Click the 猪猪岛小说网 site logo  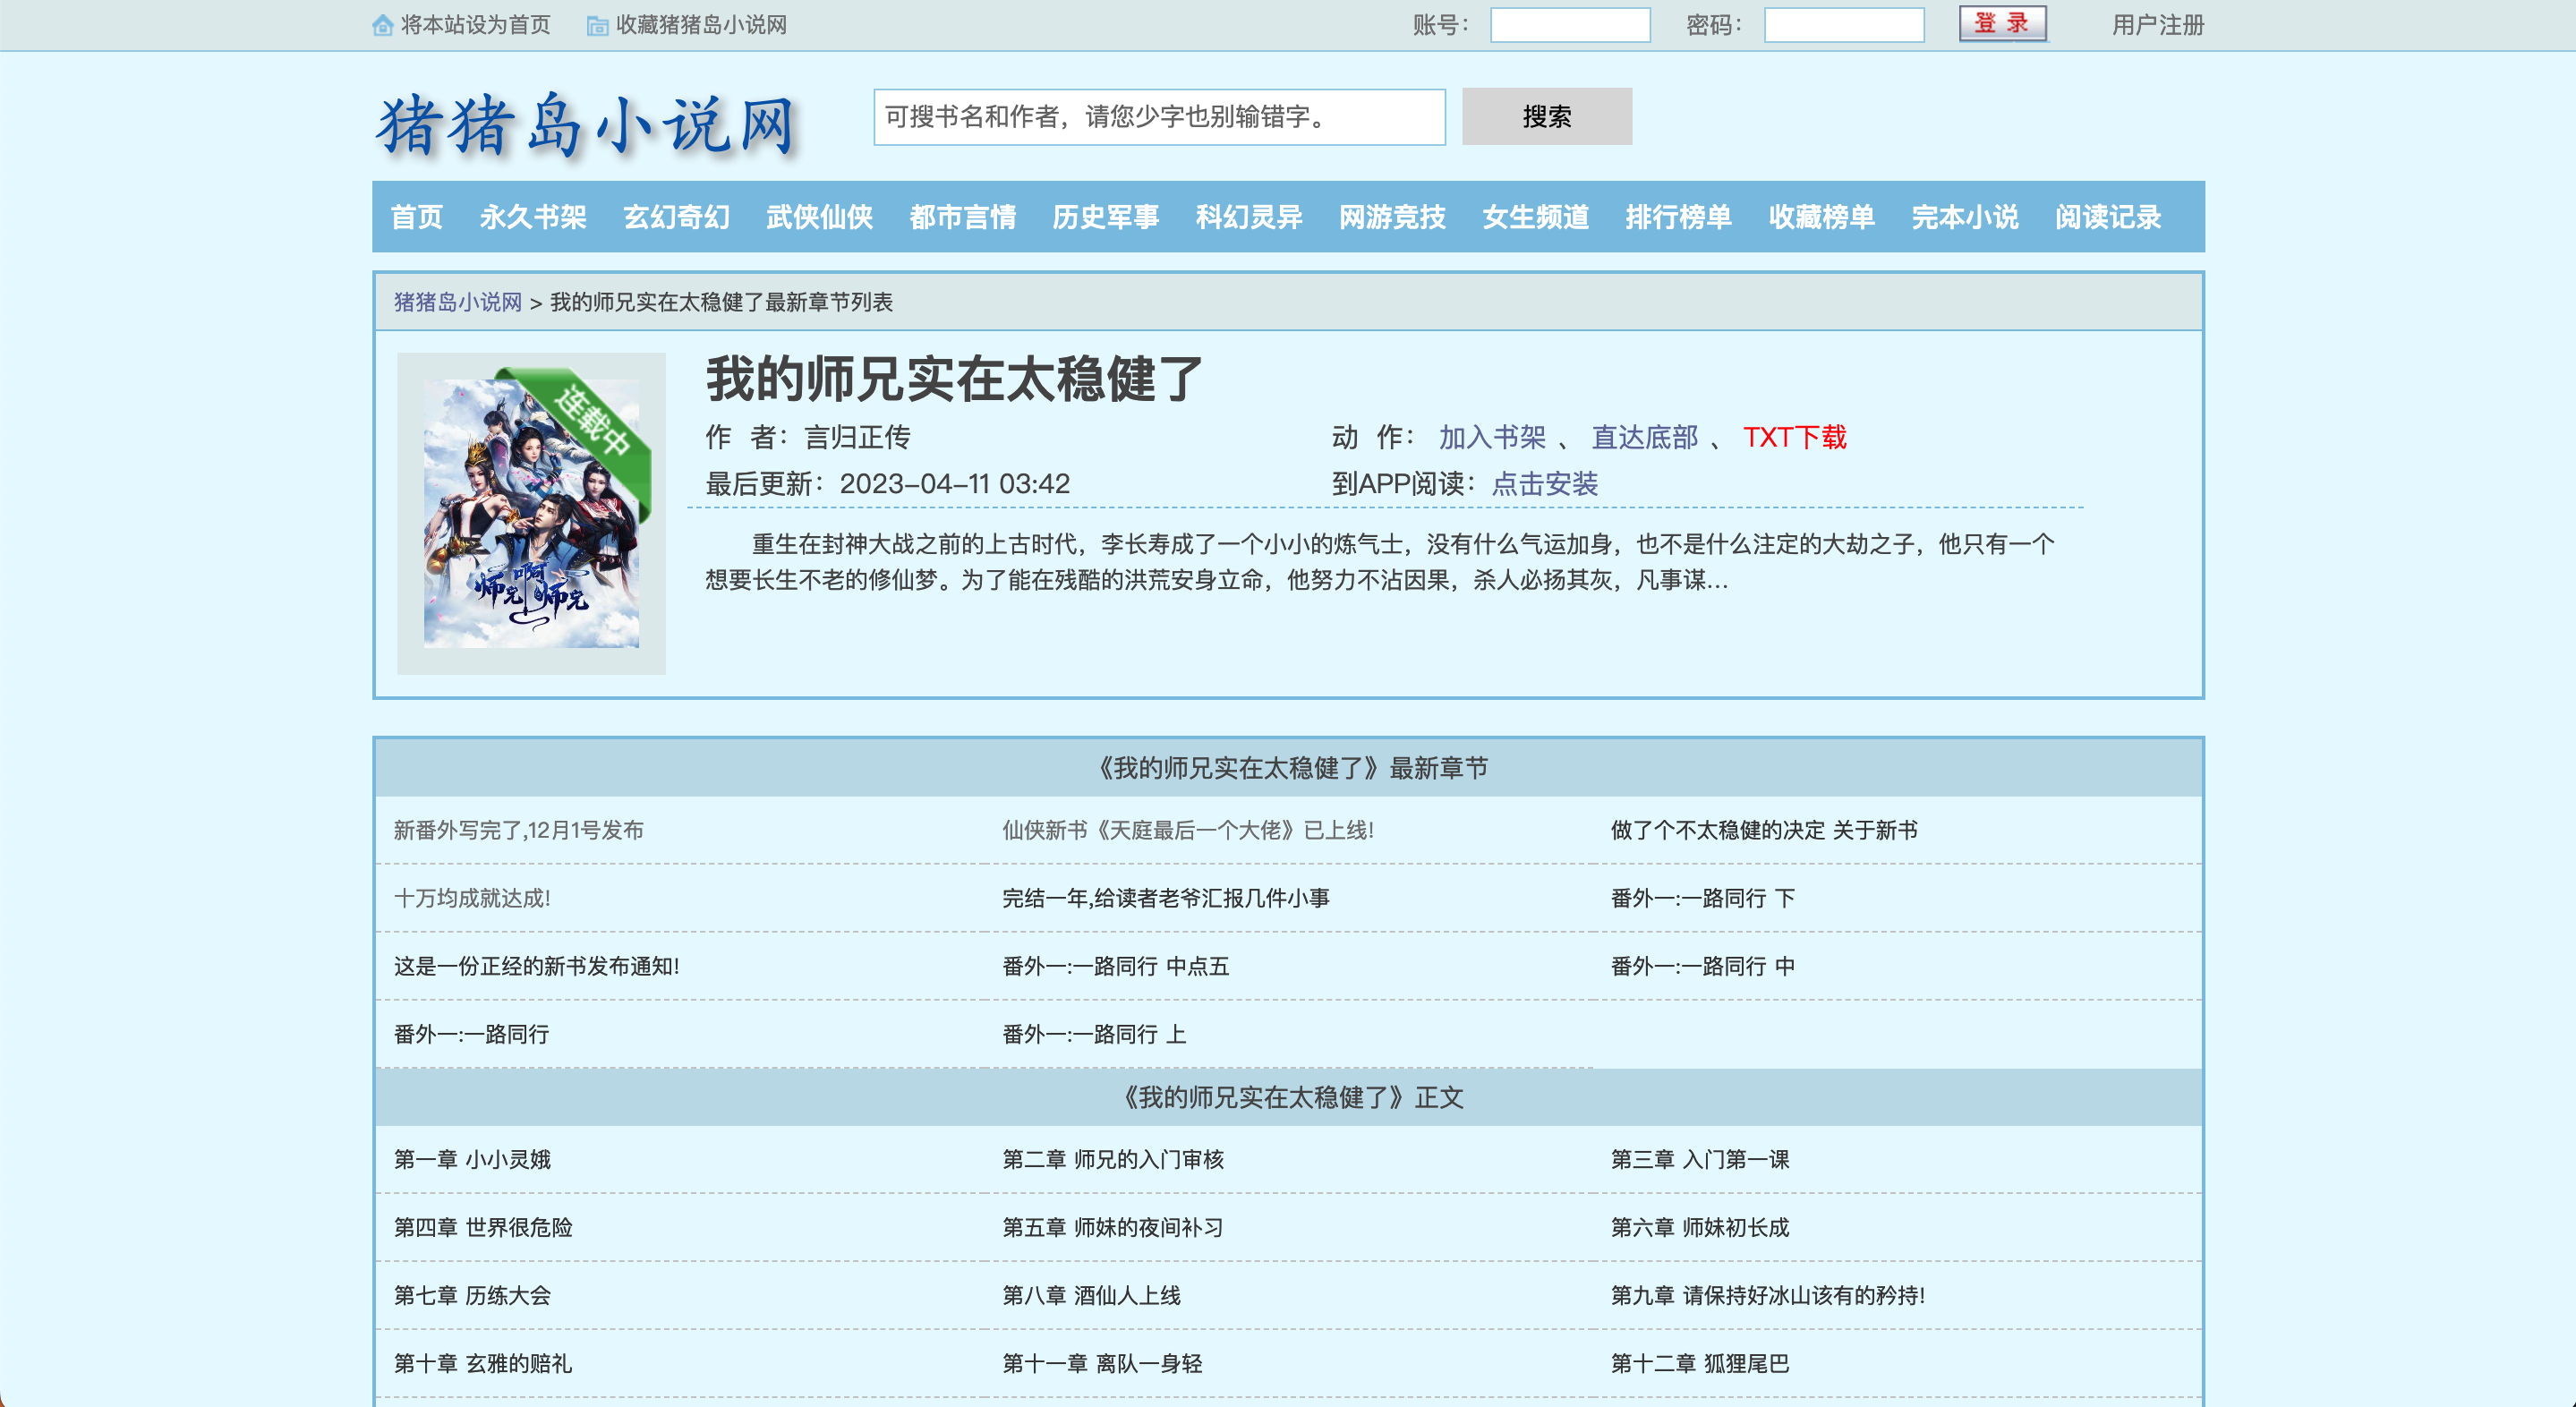[588, 125]
